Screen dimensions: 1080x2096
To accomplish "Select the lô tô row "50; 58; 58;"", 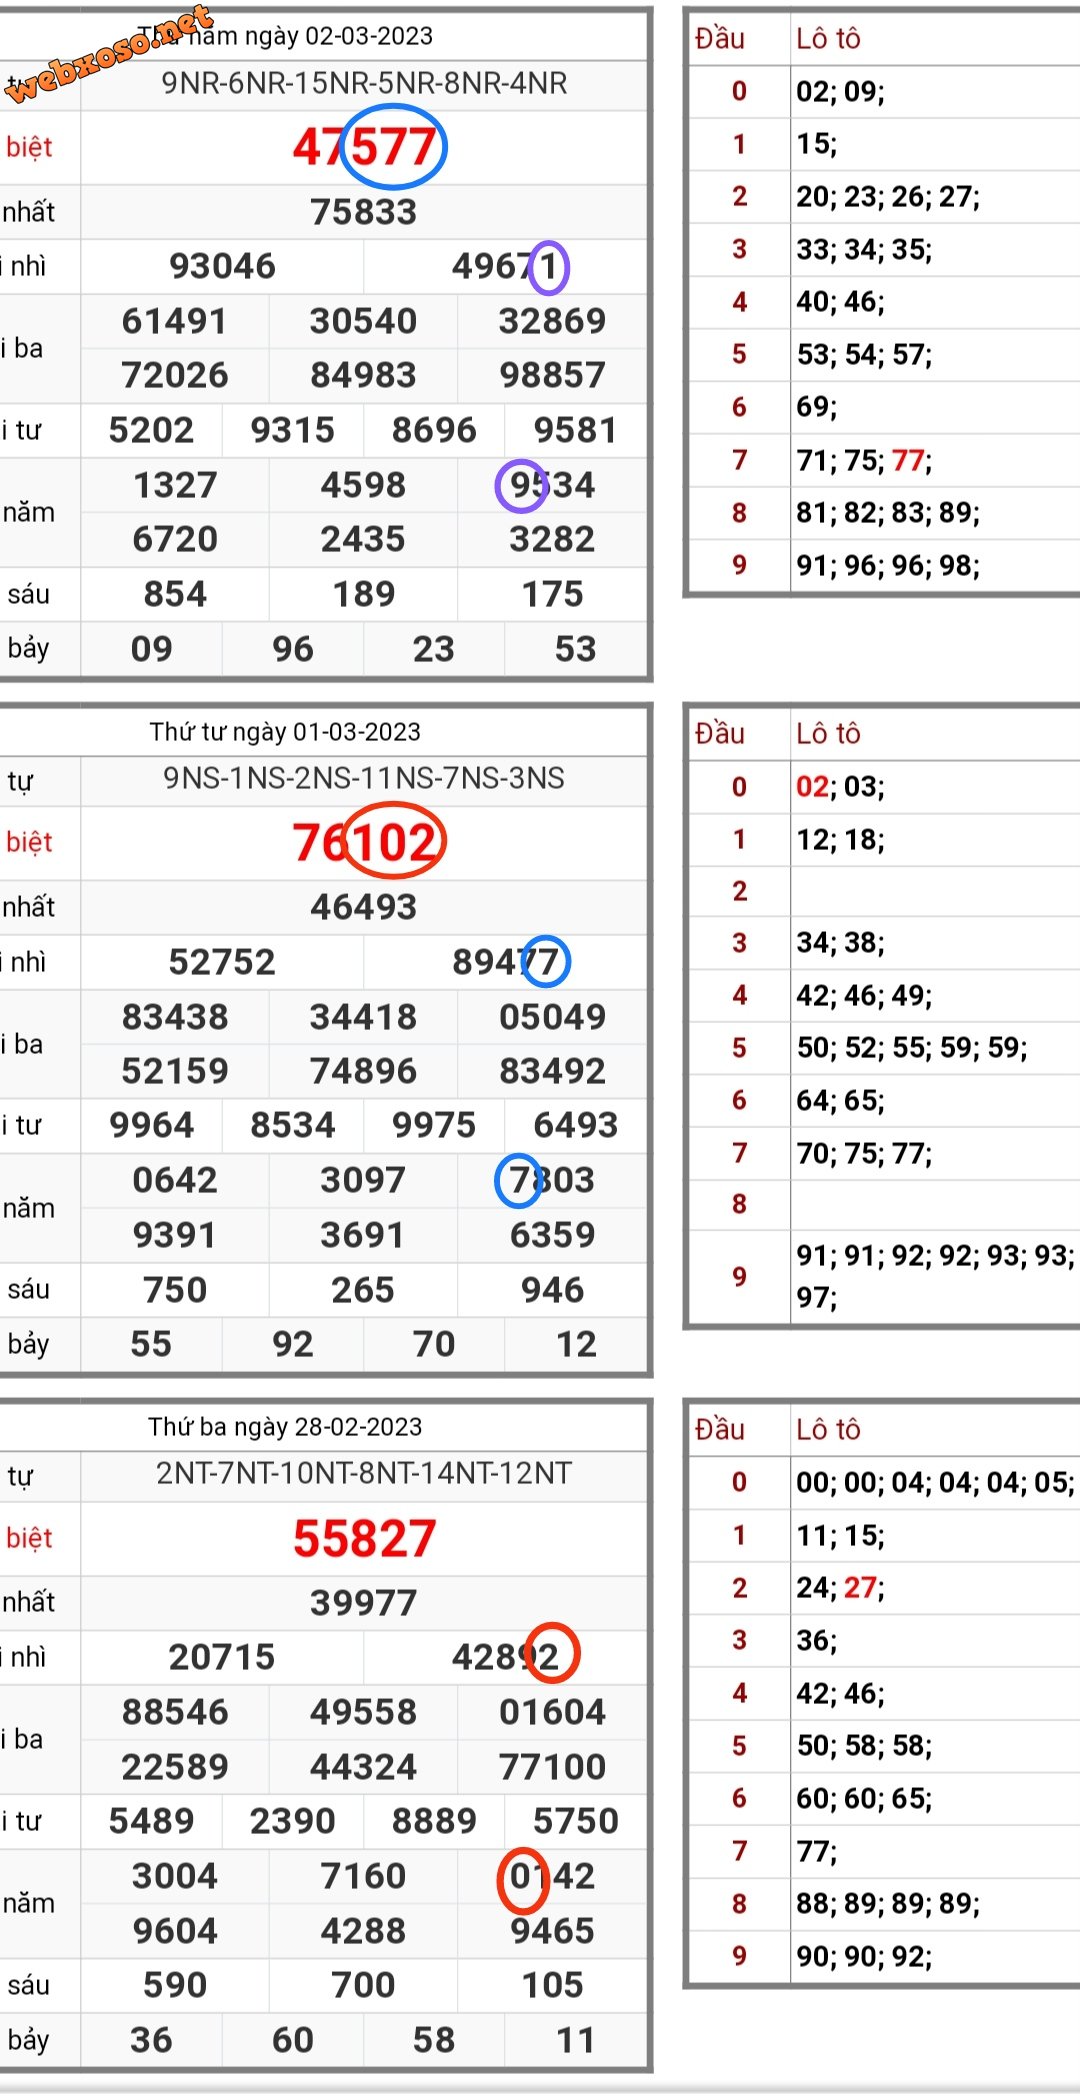I will (x=864, y=1746).
